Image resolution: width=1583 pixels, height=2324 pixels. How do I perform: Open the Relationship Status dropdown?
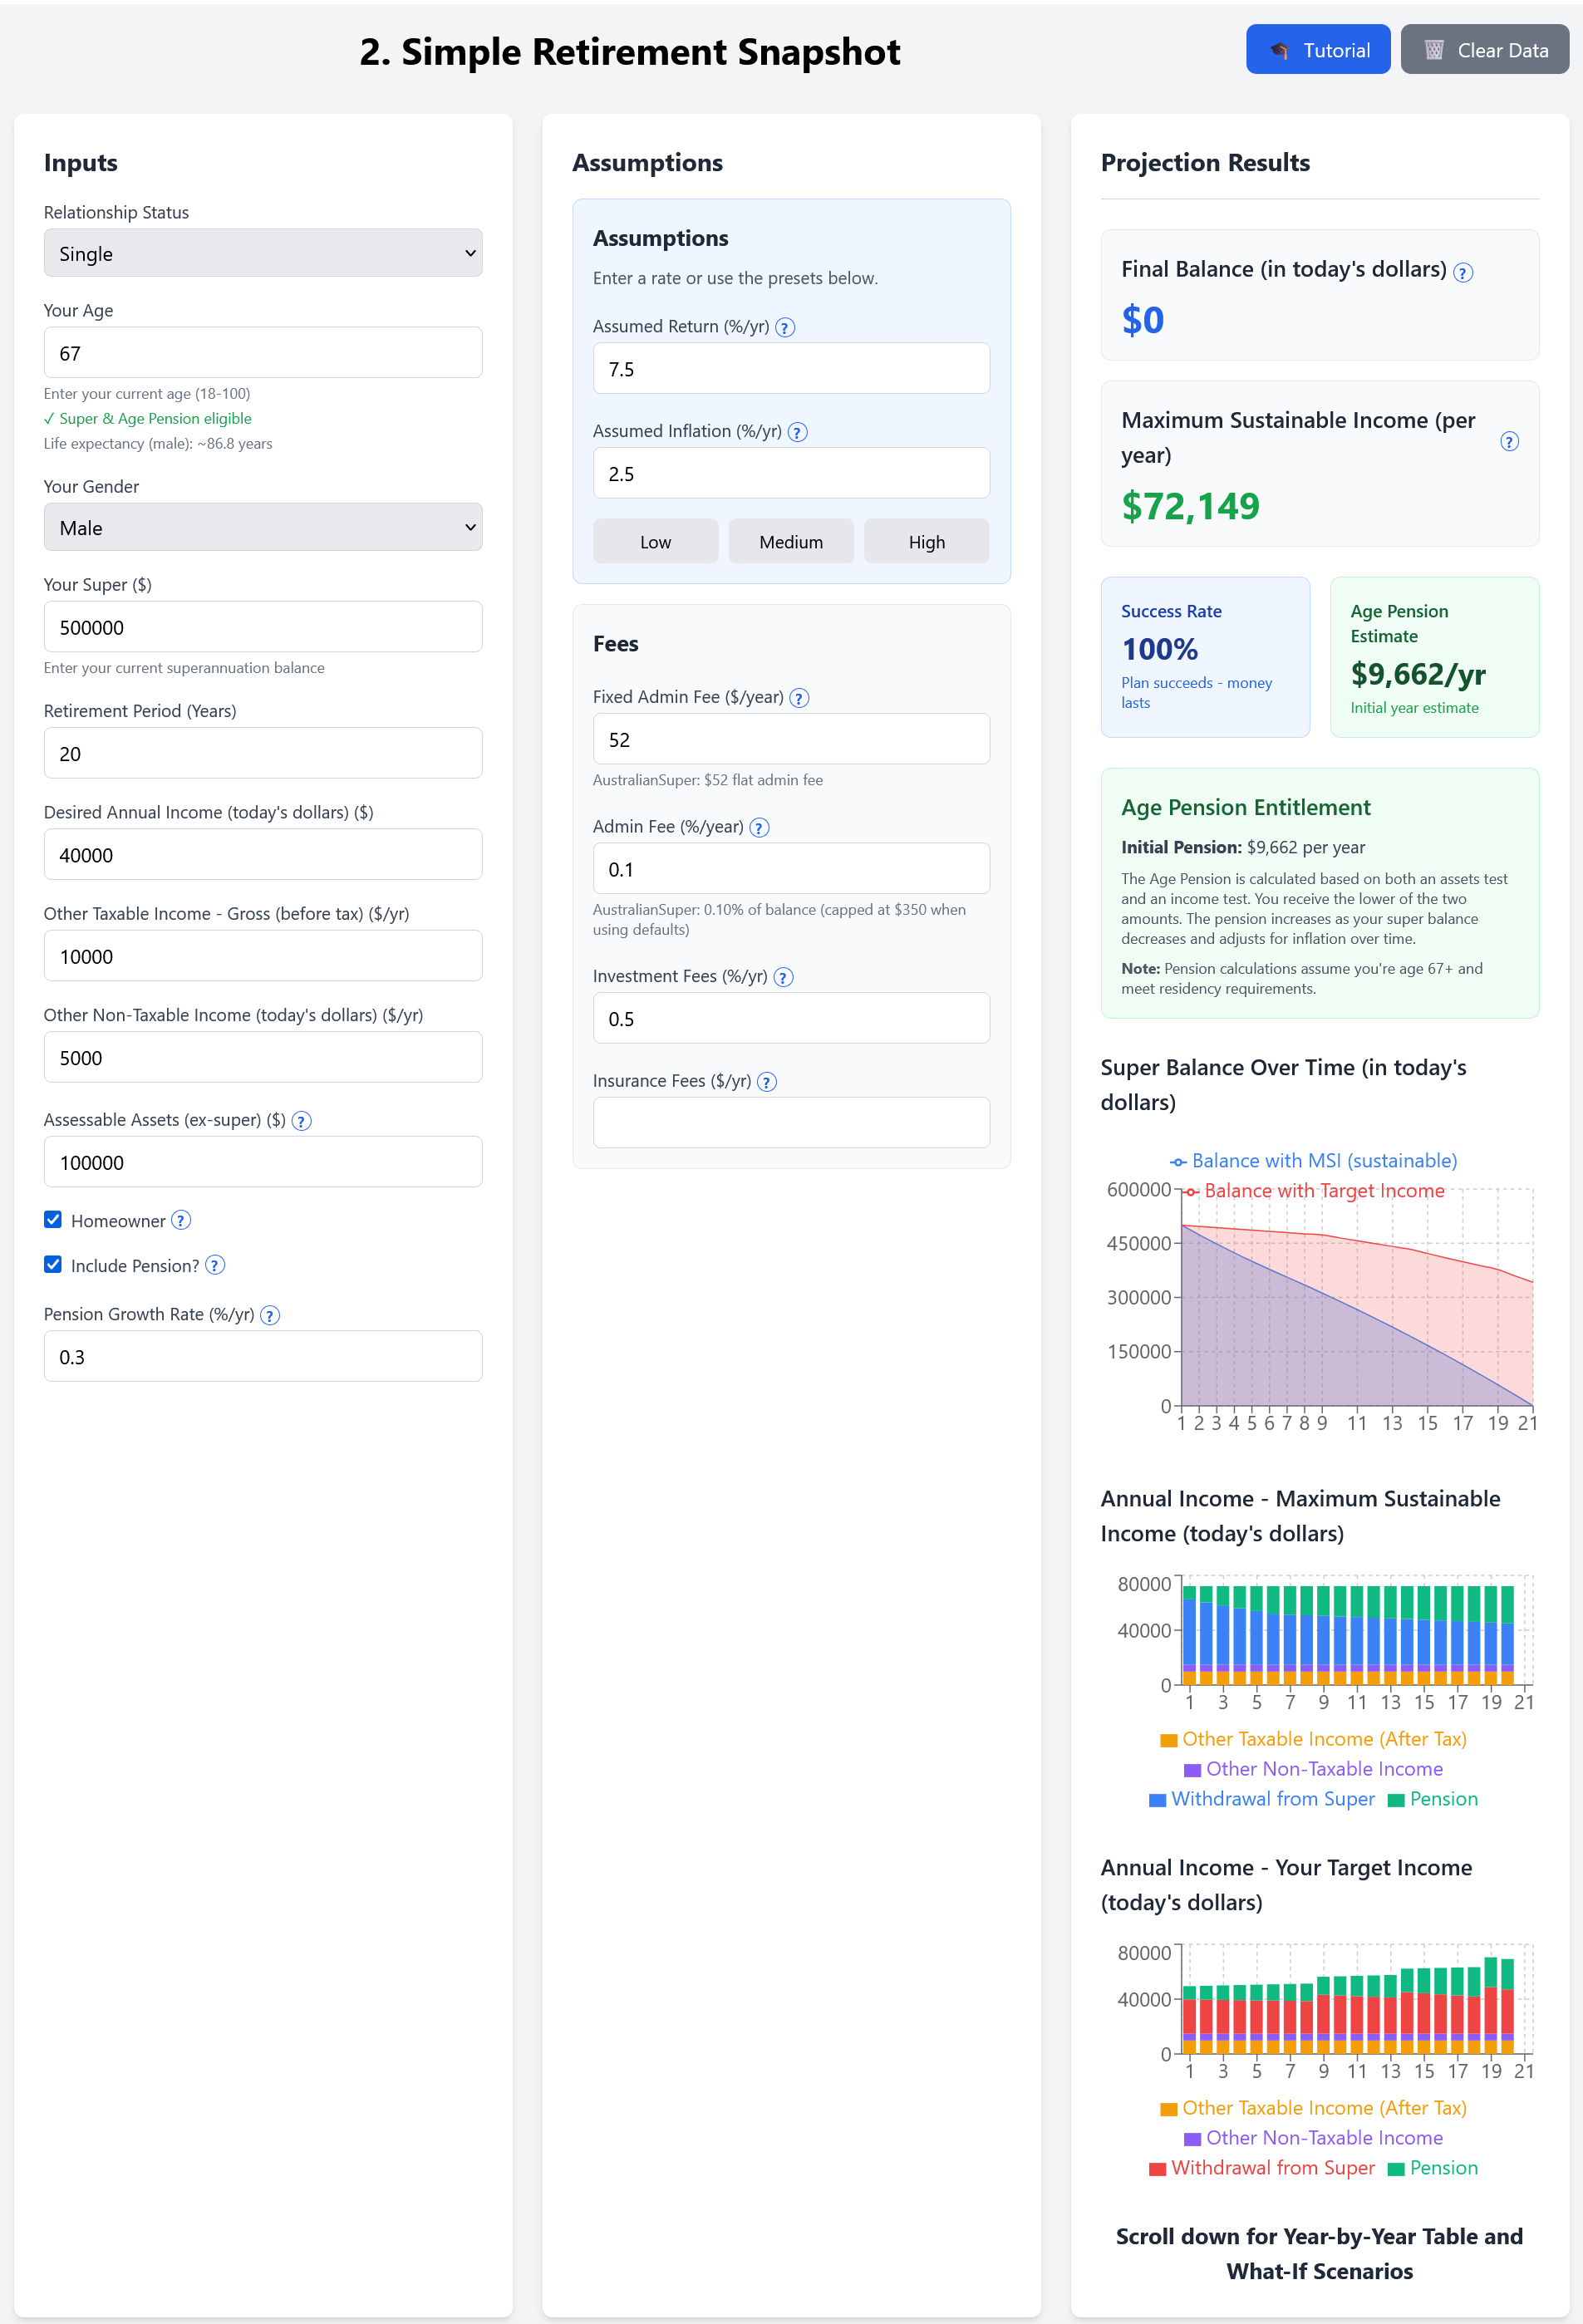(x=263, y=253)
